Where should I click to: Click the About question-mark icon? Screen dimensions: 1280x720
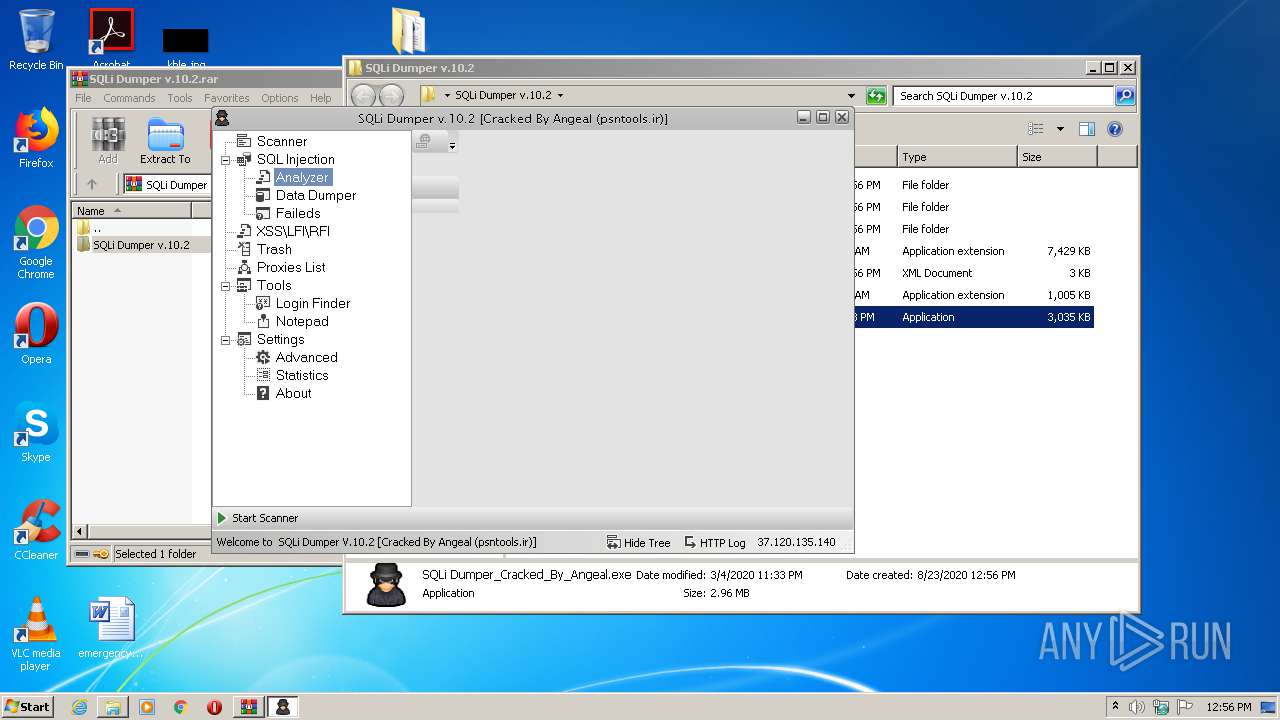(263, 393)
